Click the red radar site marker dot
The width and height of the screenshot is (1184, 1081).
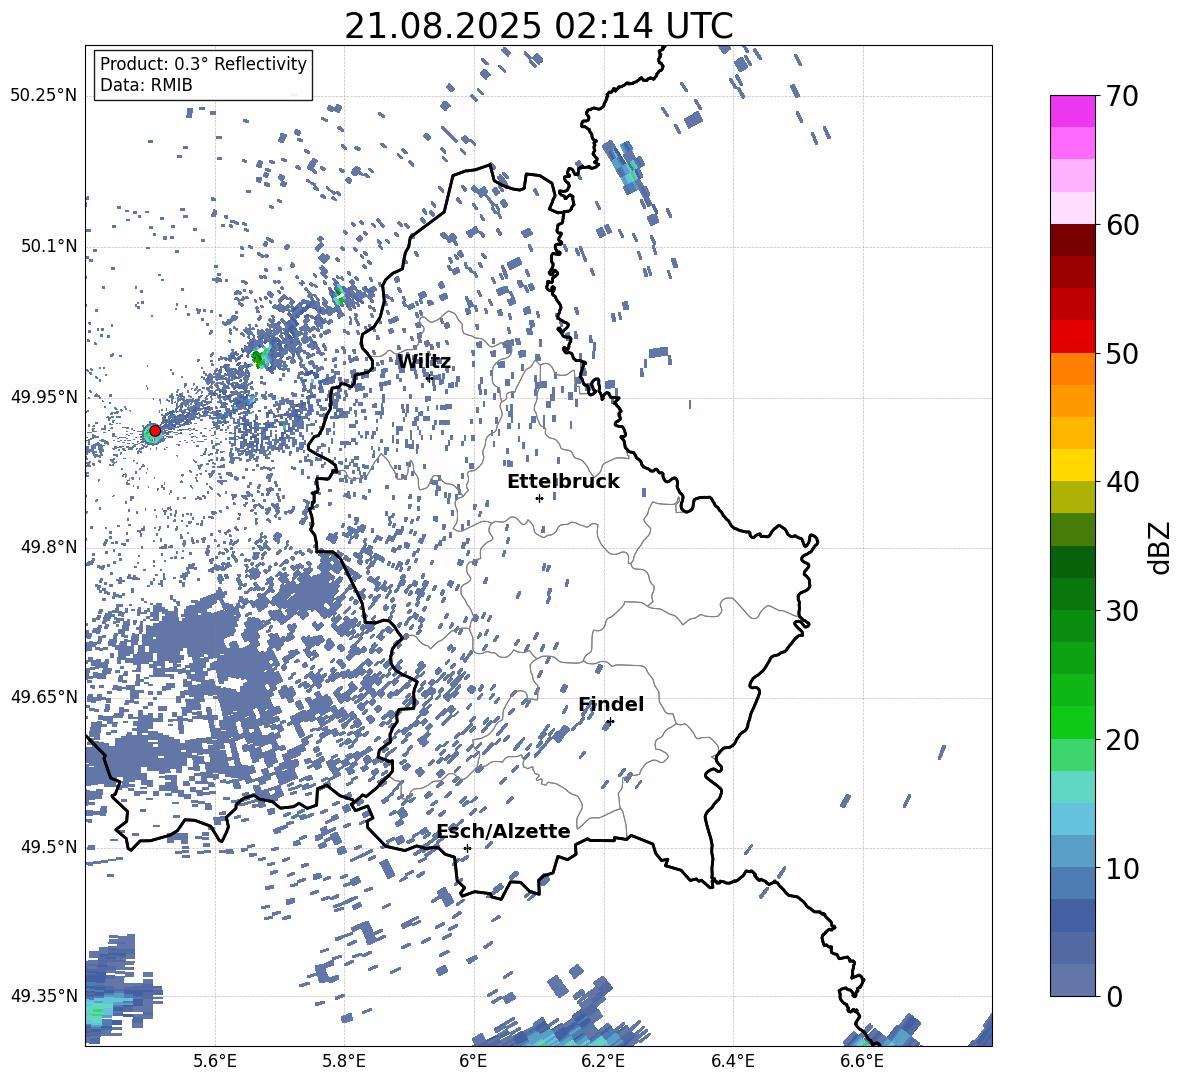click(x=155, y=430)
